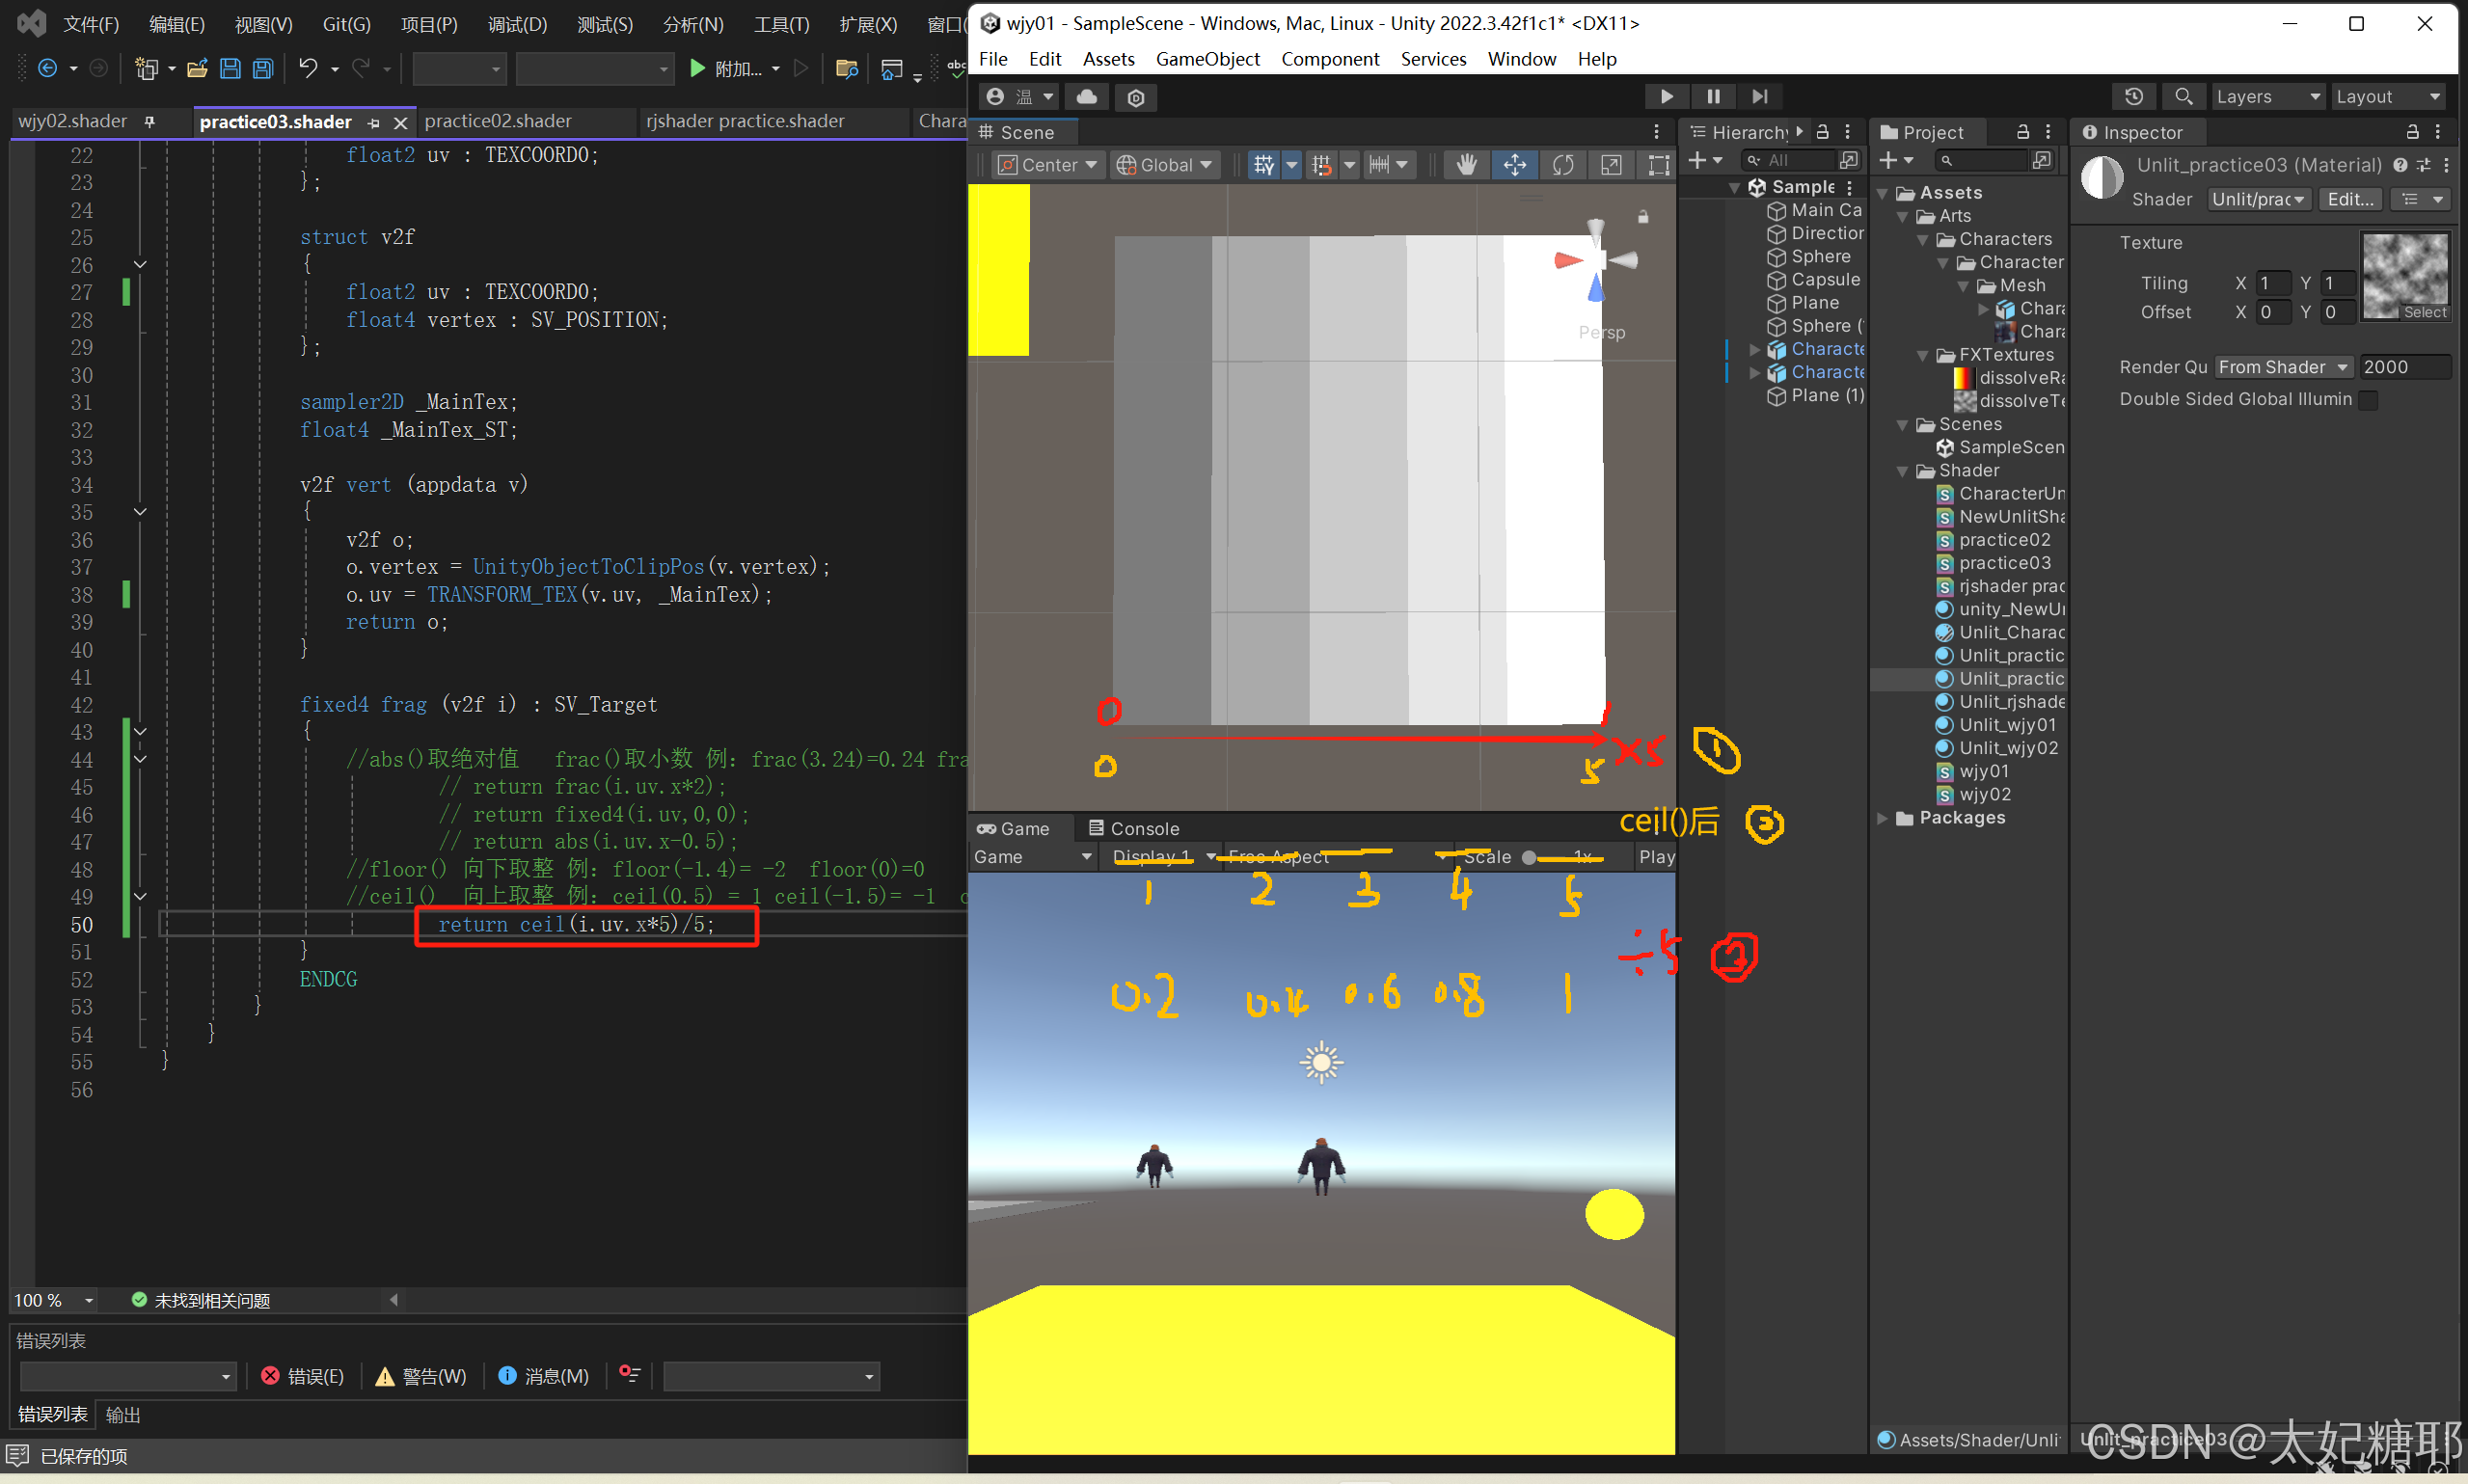This screenshot has height=1484, width=2468.
Task: Toggle the Inspector panel lock
Action: coord(2412,132)
